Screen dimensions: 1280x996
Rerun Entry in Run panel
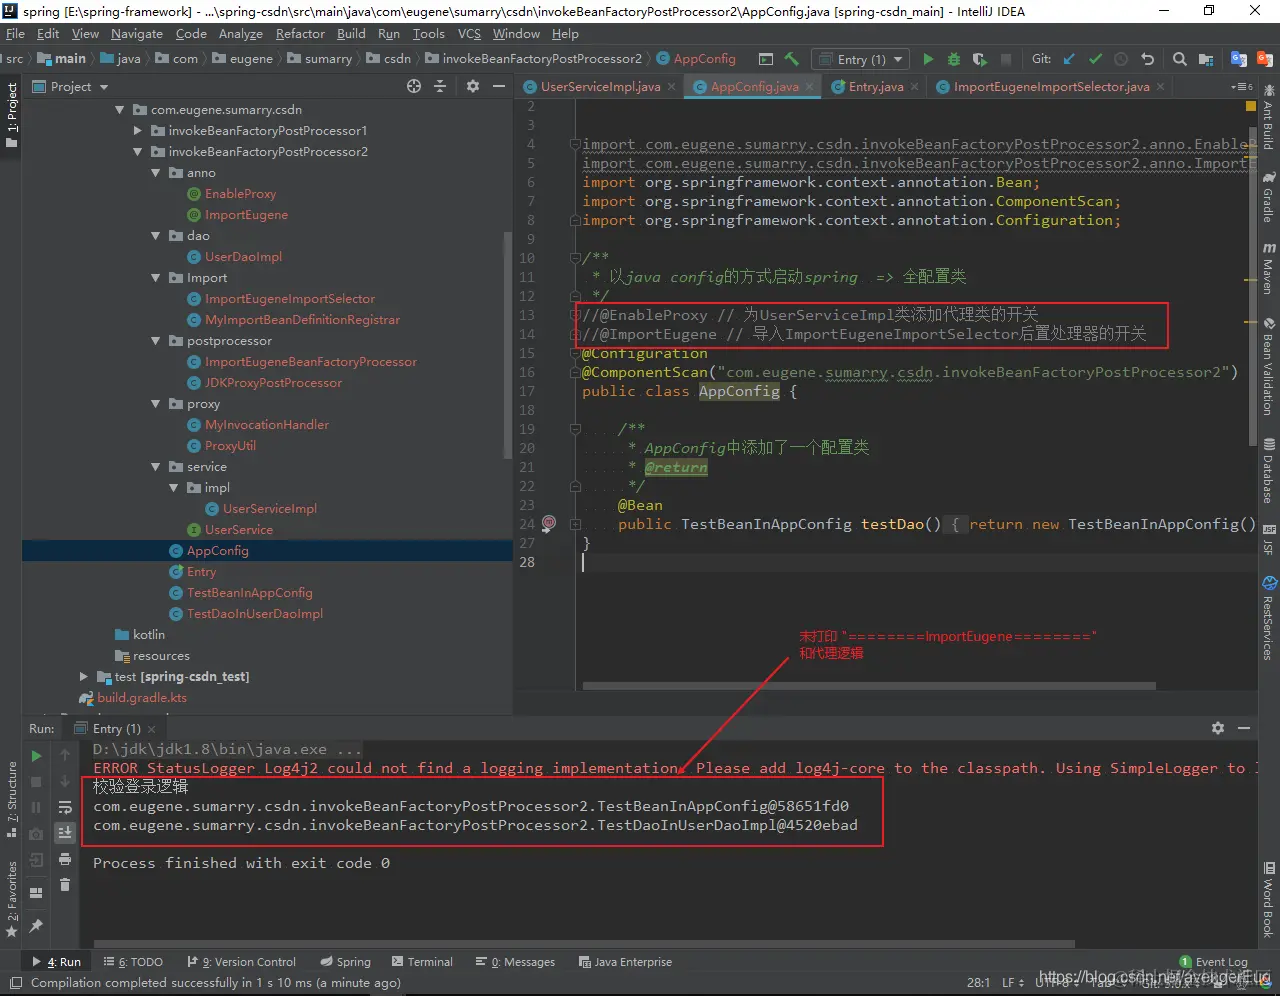36,755
